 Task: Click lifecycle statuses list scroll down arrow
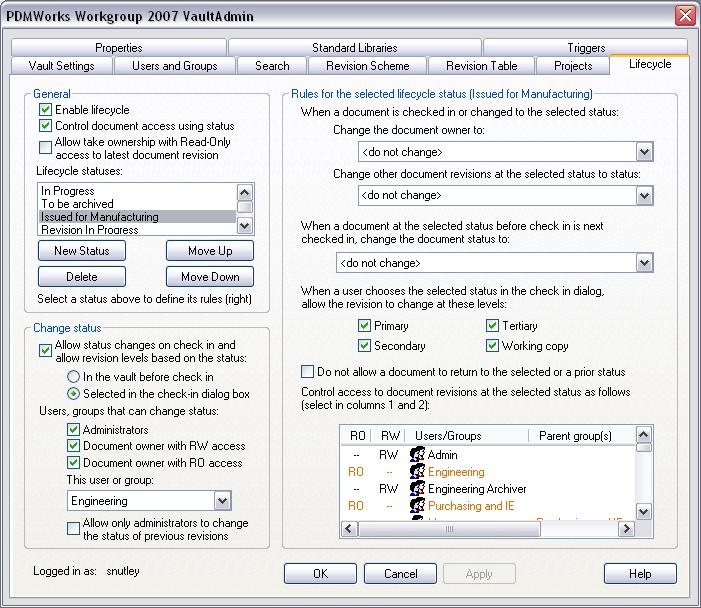(x=245, y=225)
